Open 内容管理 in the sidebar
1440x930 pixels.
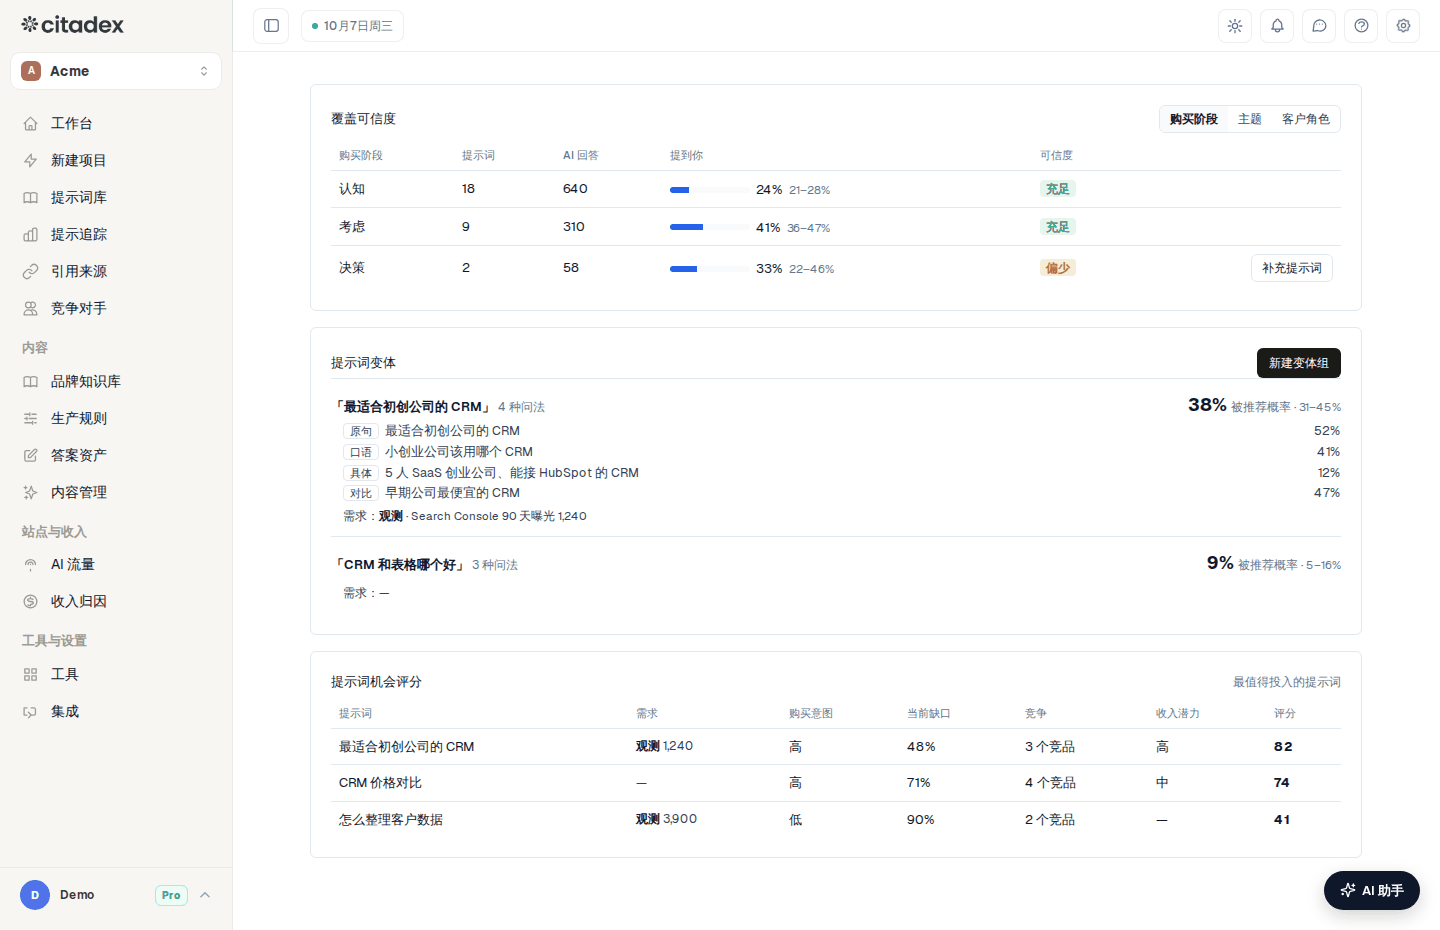click(x=116, y=492)
